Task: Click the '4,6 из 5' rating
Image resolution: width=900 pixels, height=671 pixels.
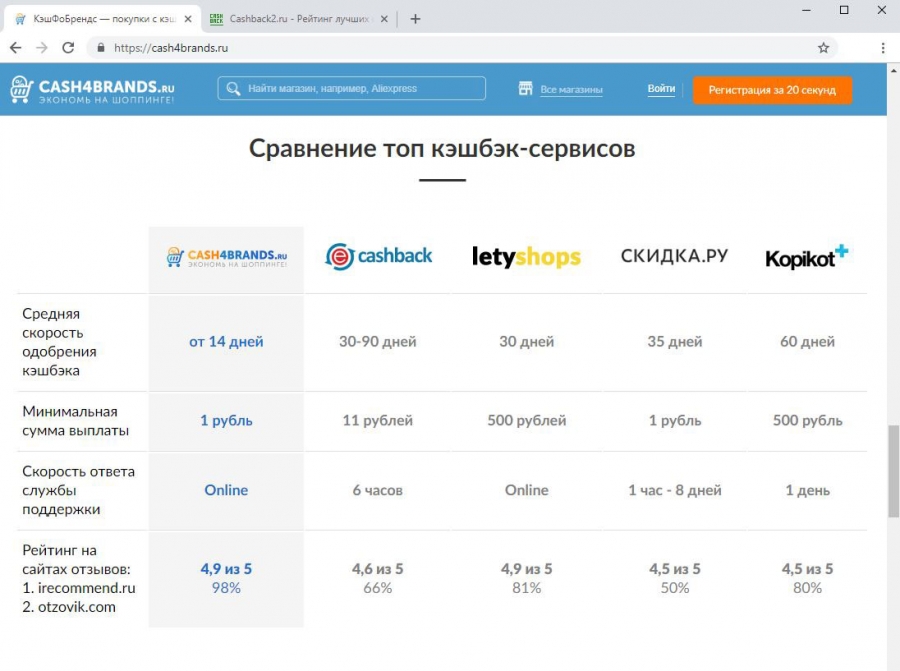Action: [x=378, y=569]
